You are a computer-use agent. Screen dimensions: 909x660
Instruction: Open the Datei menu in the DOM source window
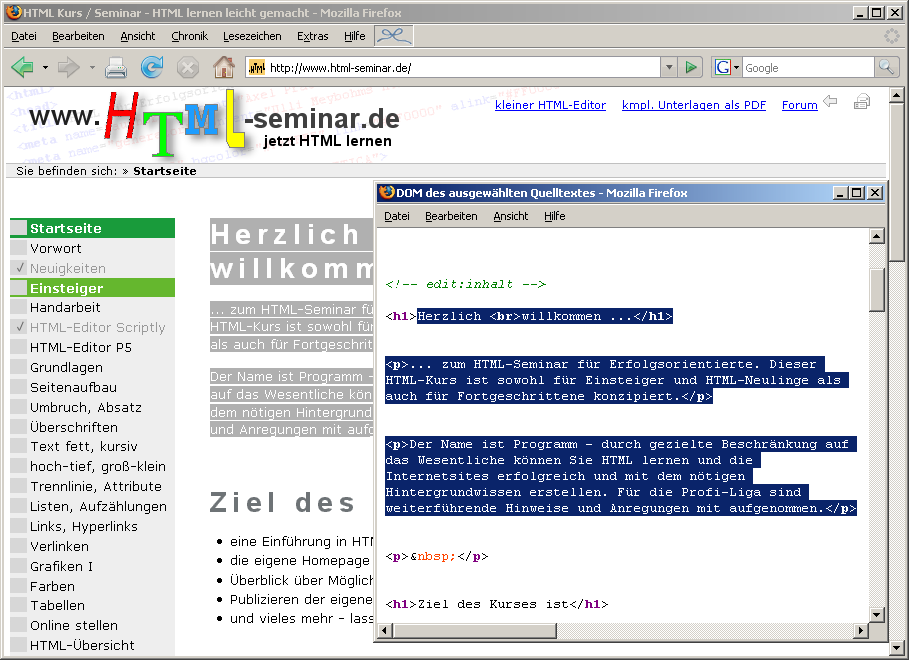coord(397,216)
